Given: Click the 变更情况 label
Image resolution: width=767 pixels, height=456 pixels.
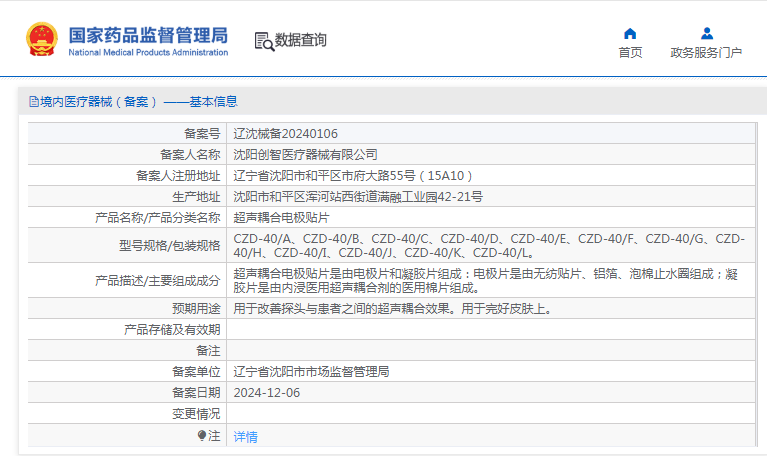Looking at the screenshot, I should click(x=196, y=414).
